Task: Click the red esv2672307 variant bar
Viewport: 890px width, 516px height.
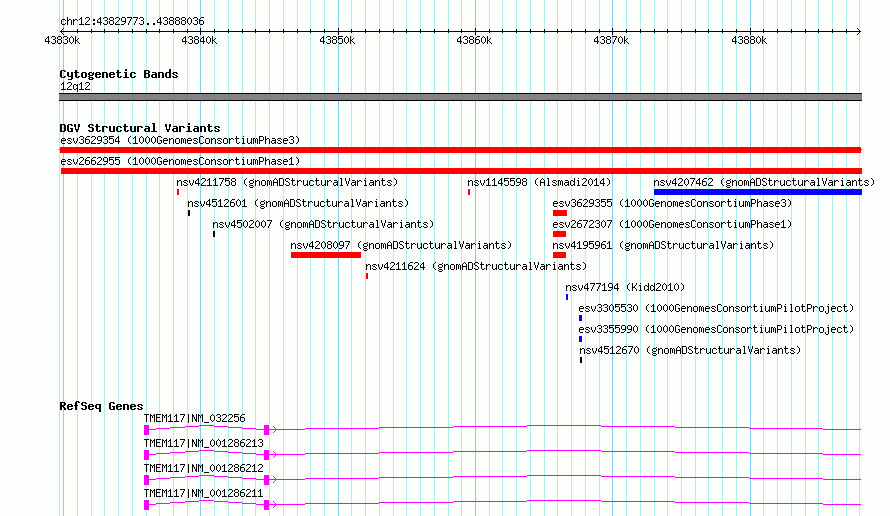Action: pos(559,234)
